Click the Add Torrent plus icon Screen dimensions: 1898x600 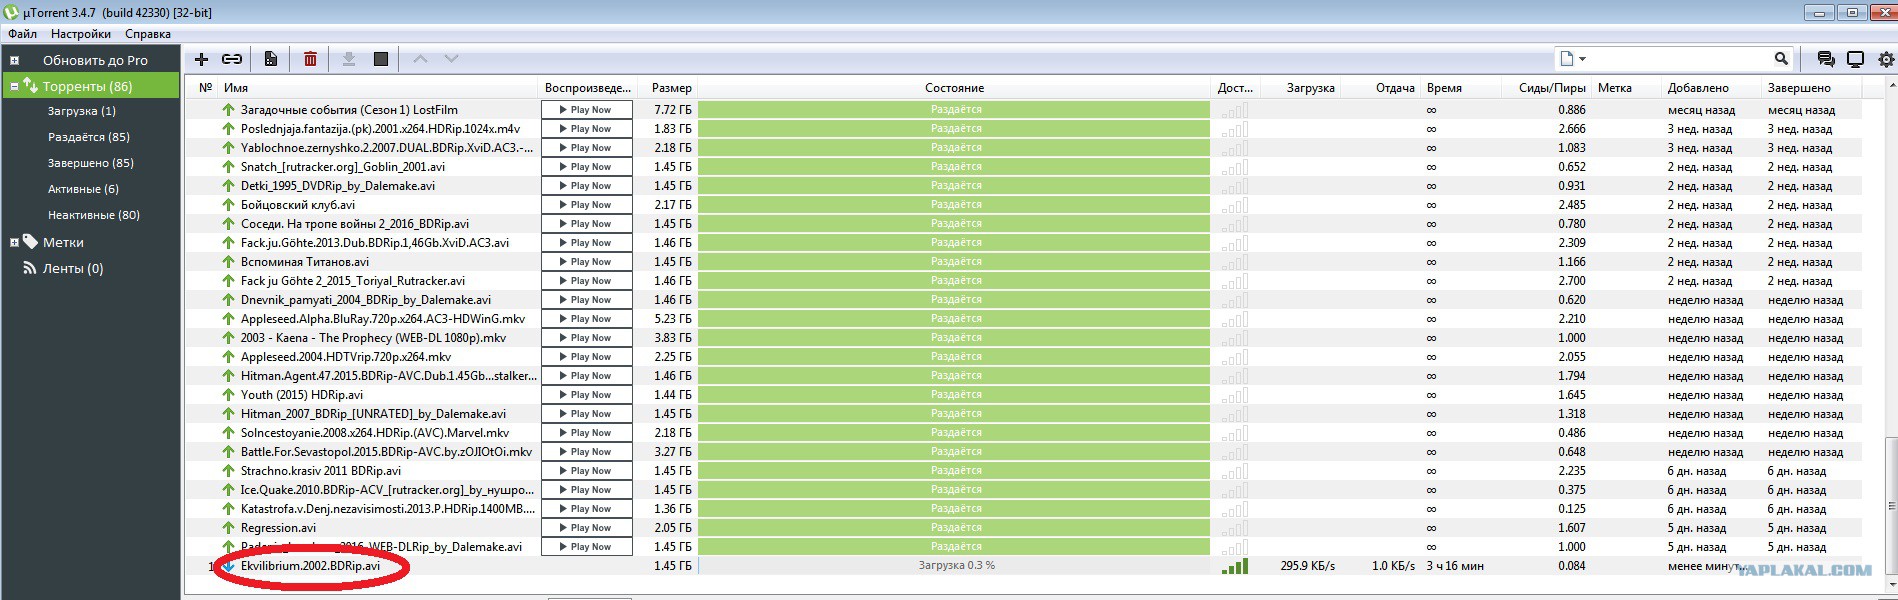coord(201,59)
